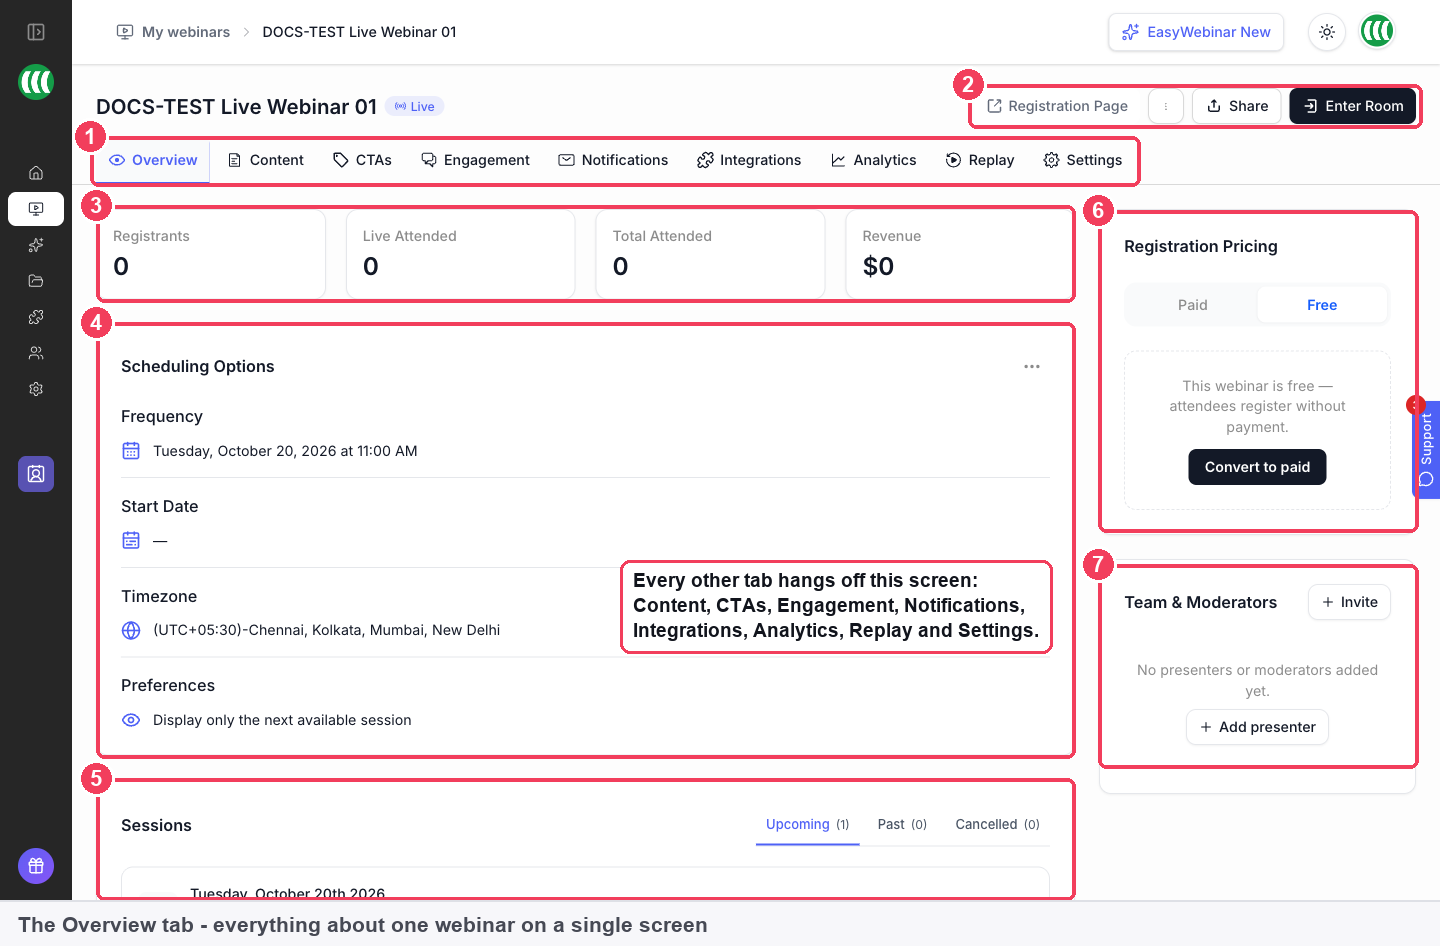Open Registration Page link

click(x=1058, y=106)
